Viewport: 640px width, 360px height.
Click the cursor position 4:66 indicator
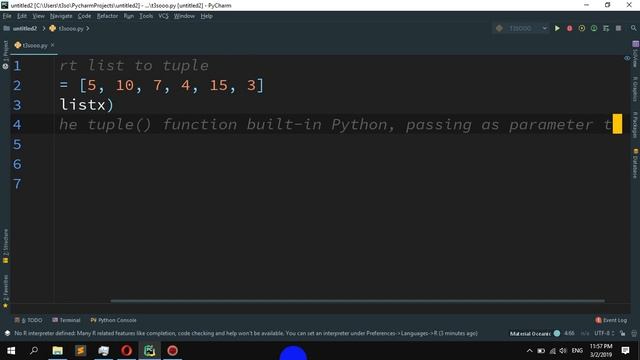[569, 333]
